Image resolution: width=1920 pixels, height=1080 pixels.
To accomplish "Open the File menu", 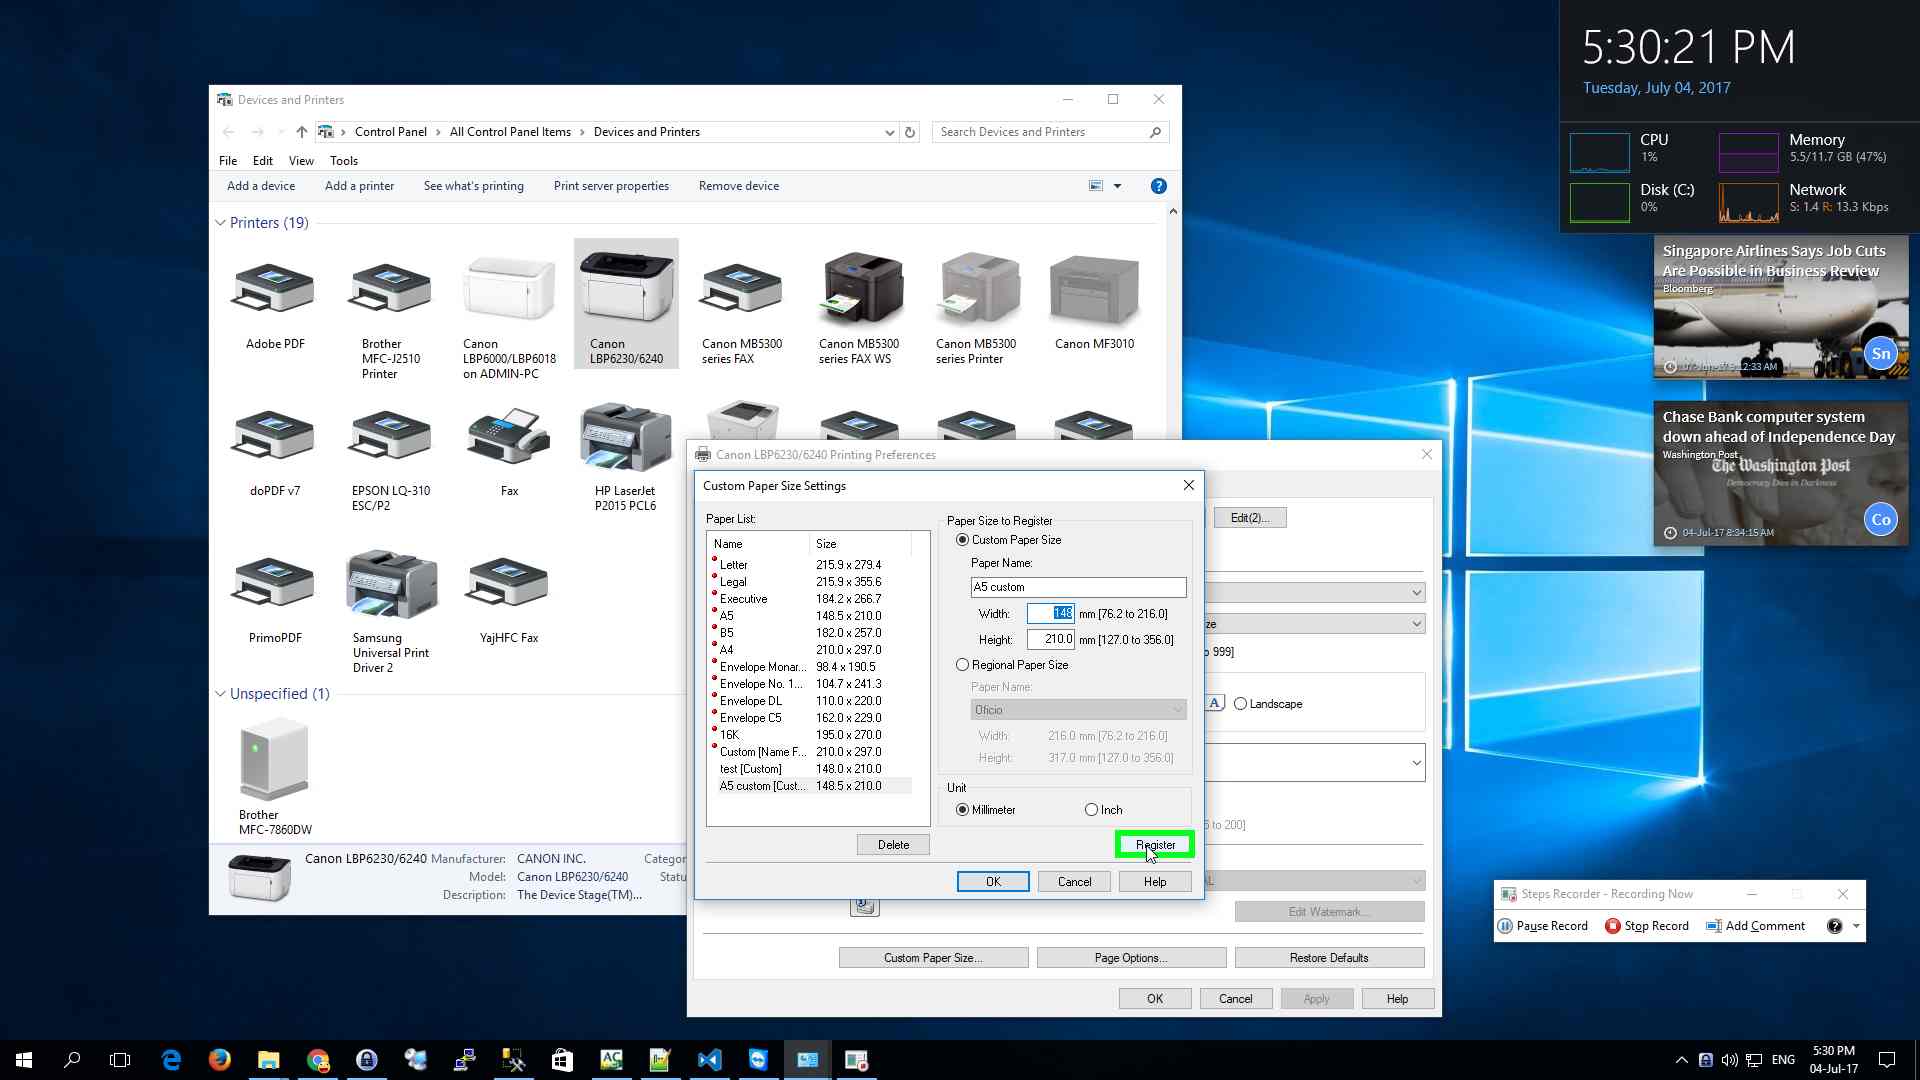I will click(228, 161).
